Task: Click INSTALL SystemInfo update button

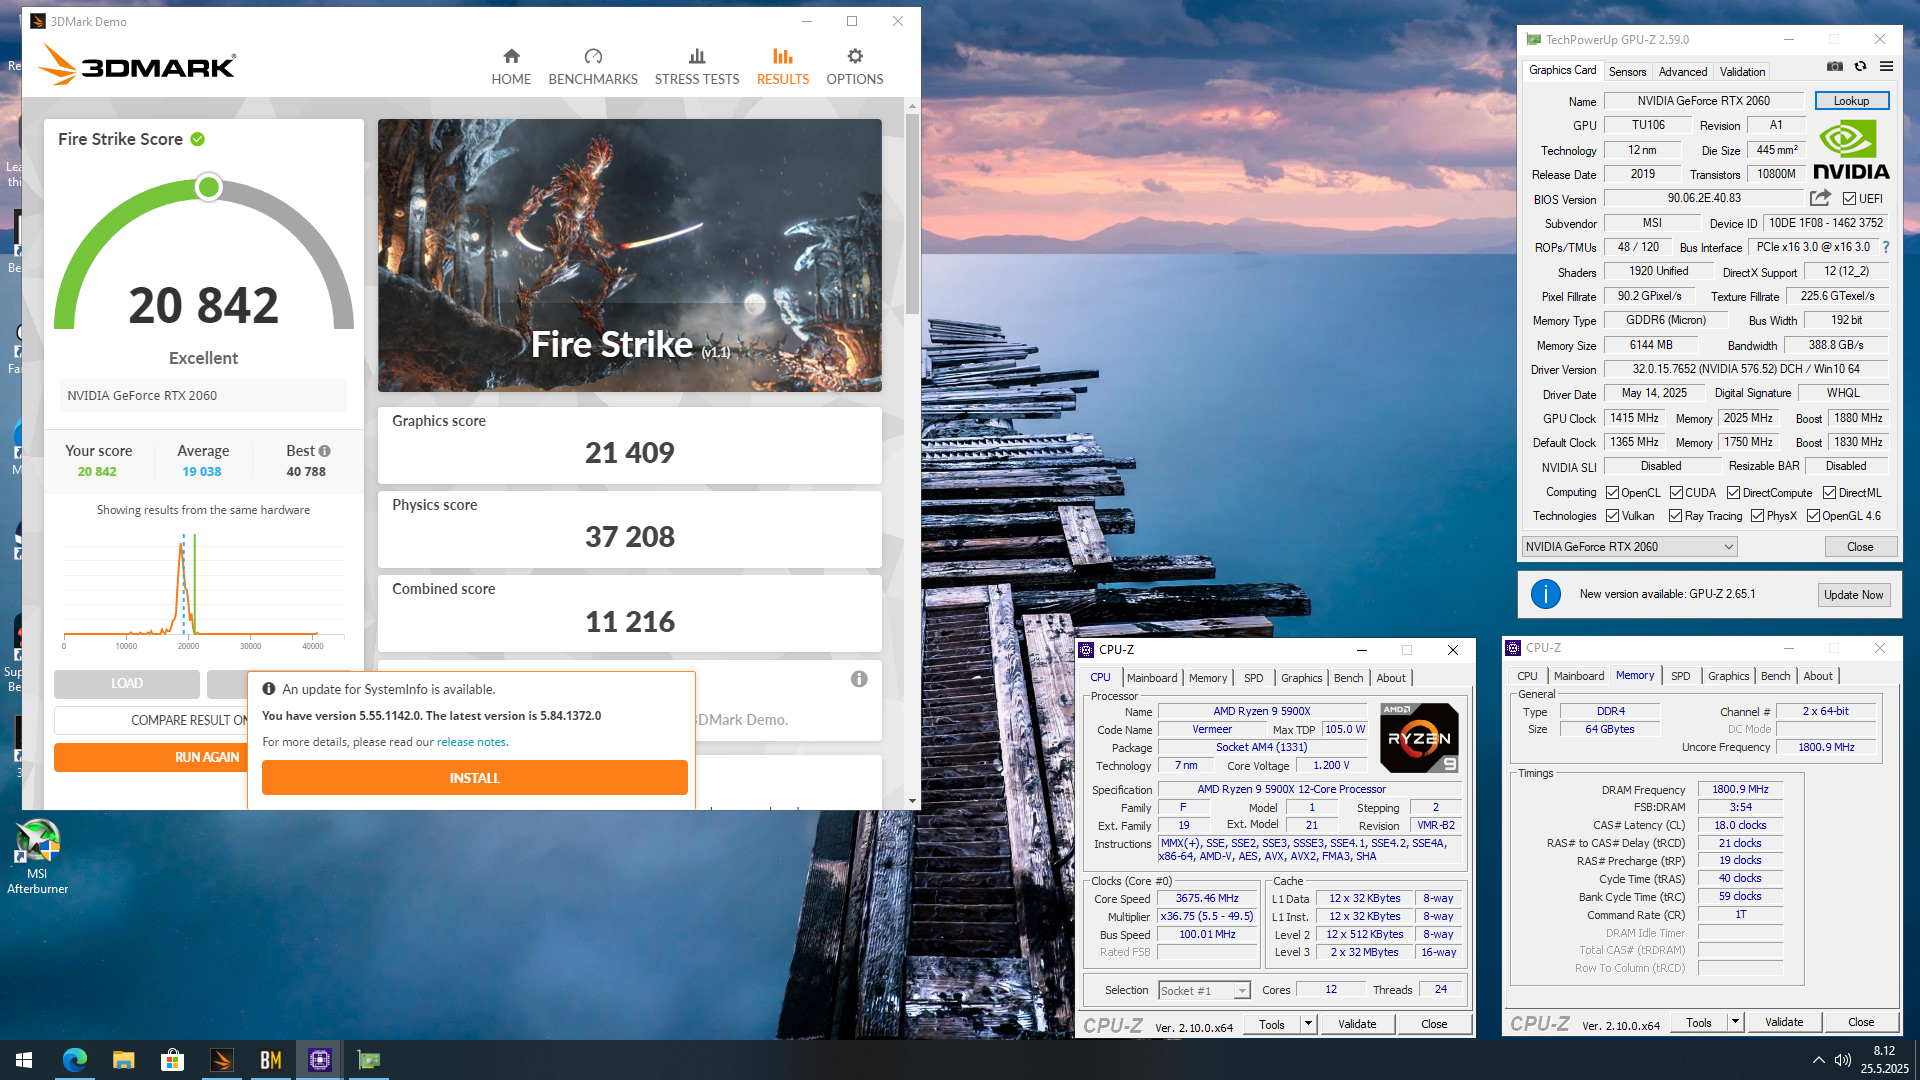Action: pos(475,778)
